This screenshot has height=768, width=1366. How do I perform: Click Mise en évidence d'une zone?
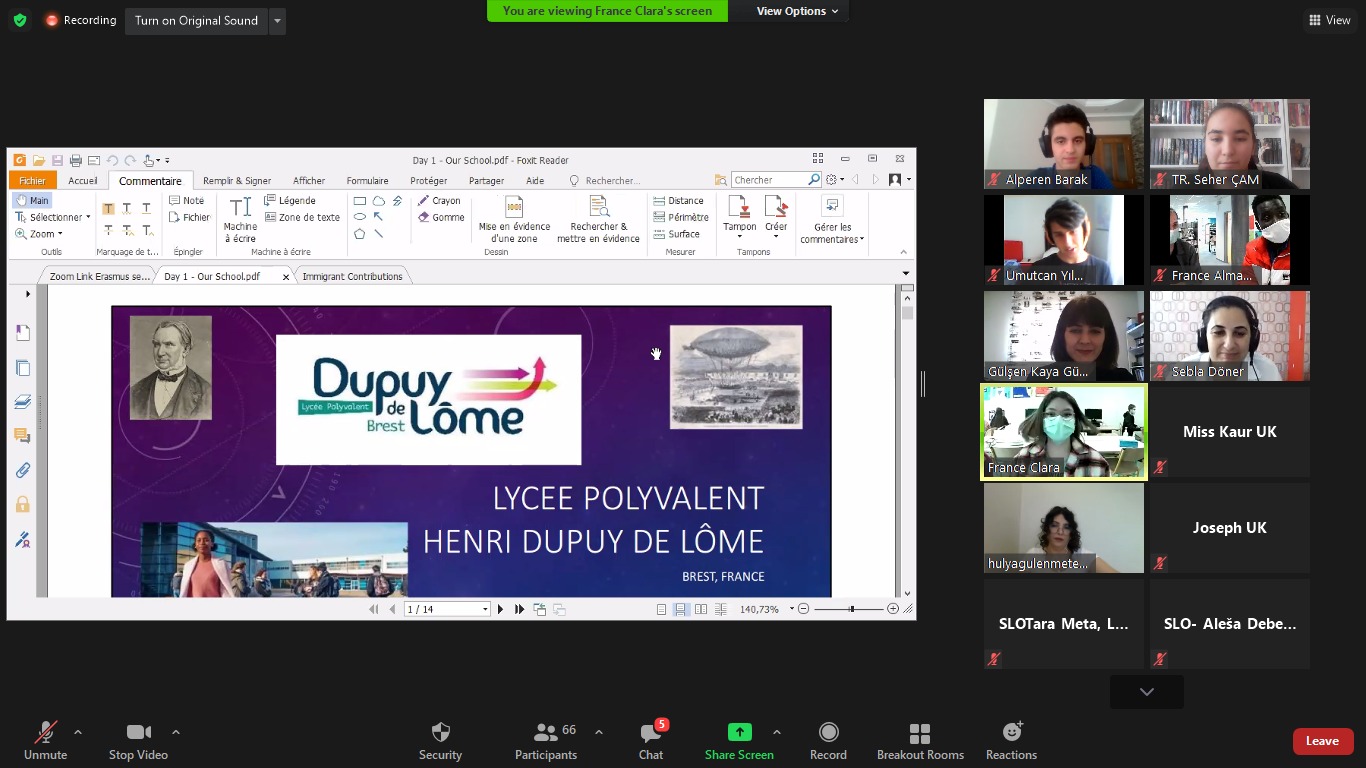tap(514, 219)
